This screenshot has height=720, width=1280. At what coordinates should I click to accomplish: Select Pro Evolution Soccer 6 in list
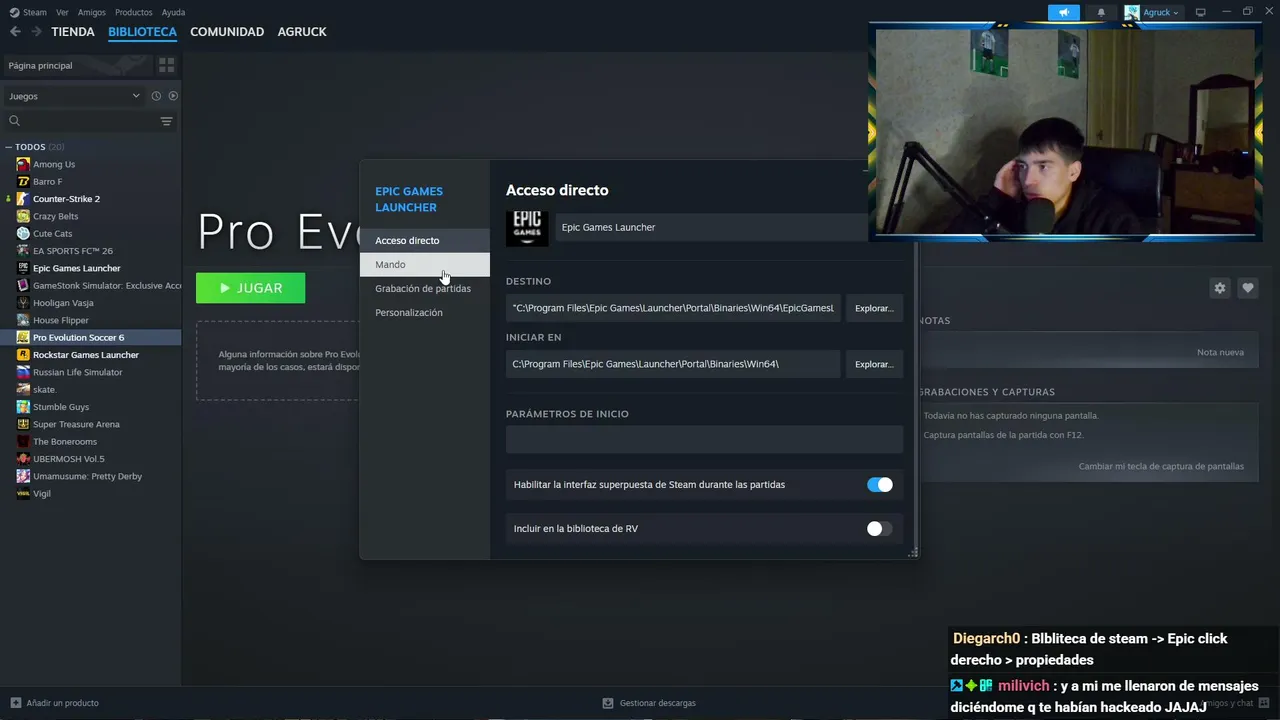coord(91,338)
